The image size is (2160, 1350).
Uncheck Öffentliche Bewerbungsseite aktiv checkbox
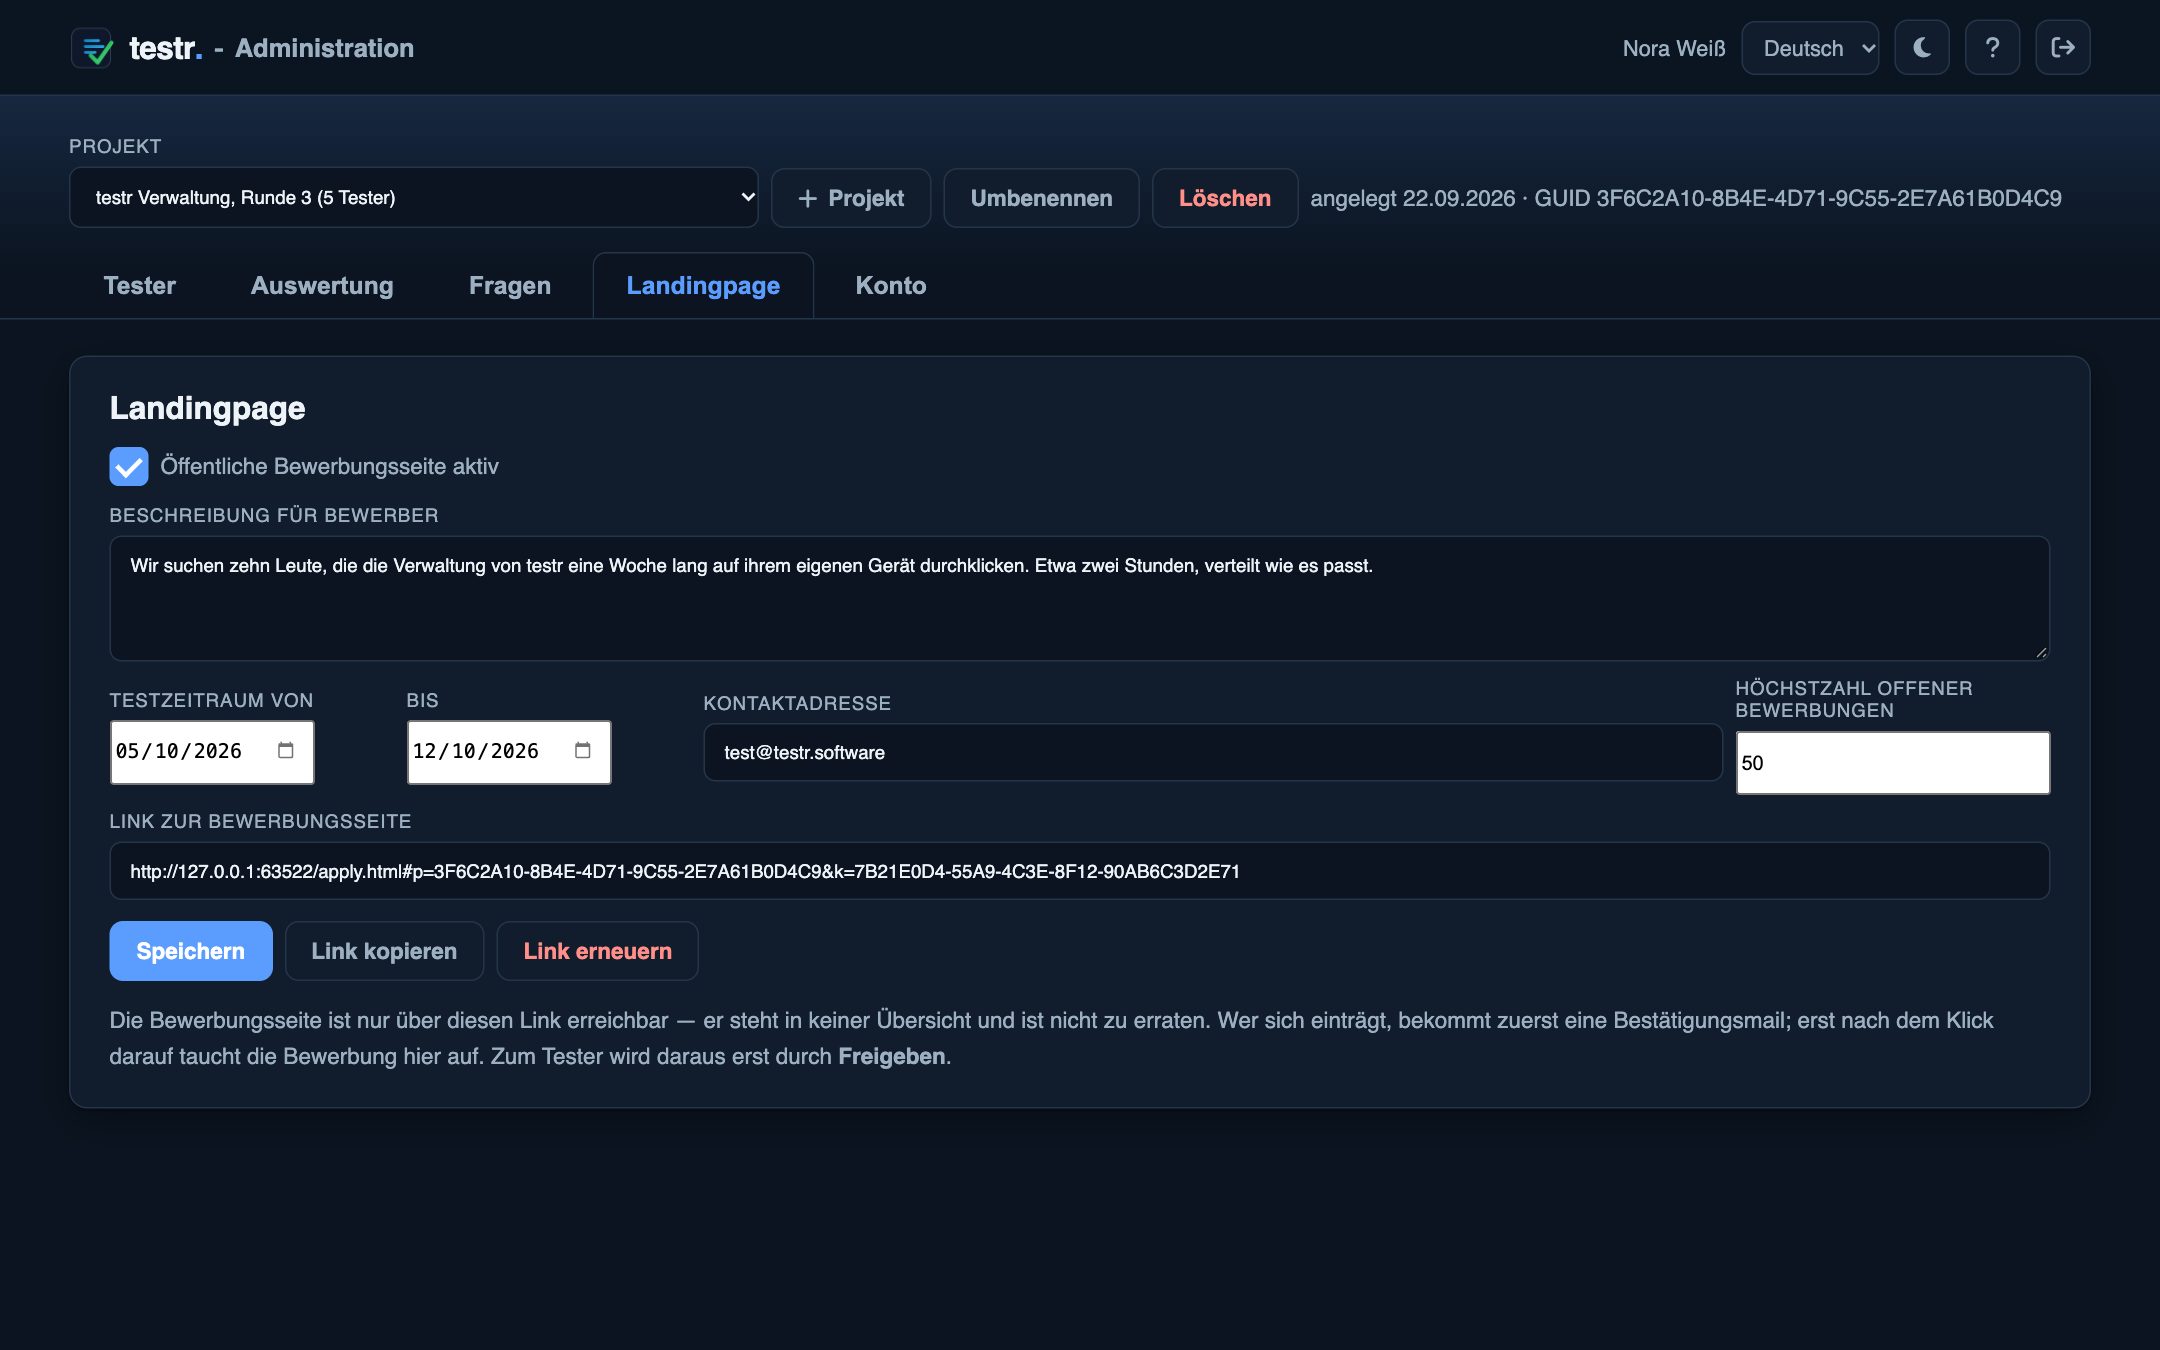129,466
